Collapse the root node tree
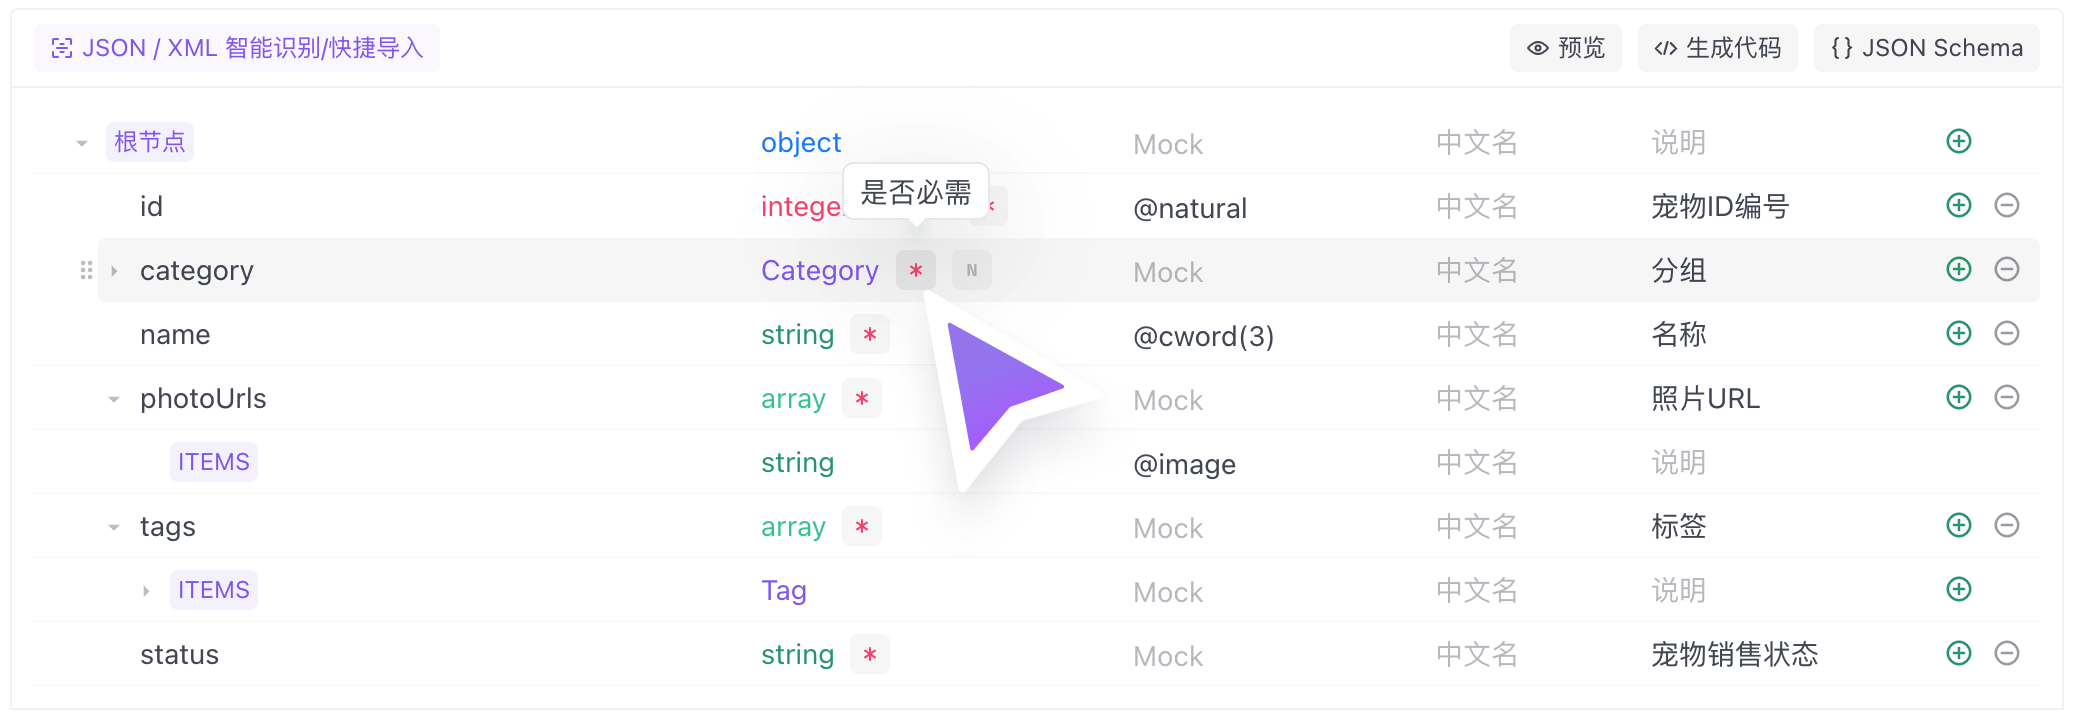Image resolution: width=2078 pixels, height=726 pixels. pos(82,143)
